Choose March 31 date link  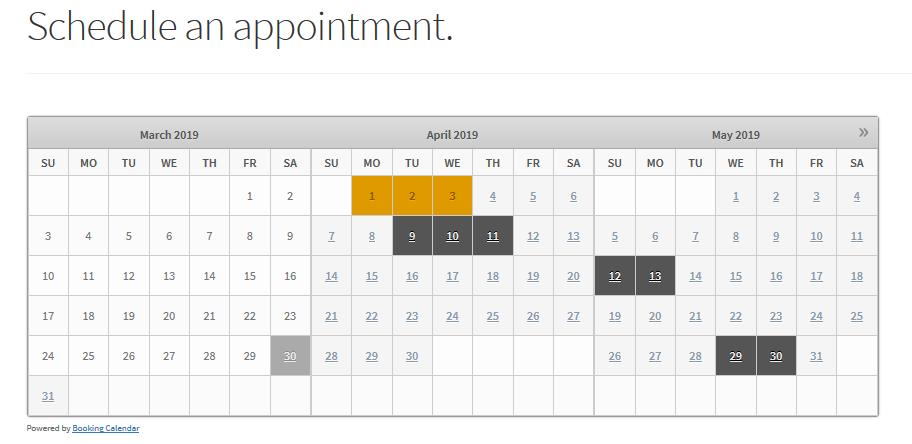[48, 396]
